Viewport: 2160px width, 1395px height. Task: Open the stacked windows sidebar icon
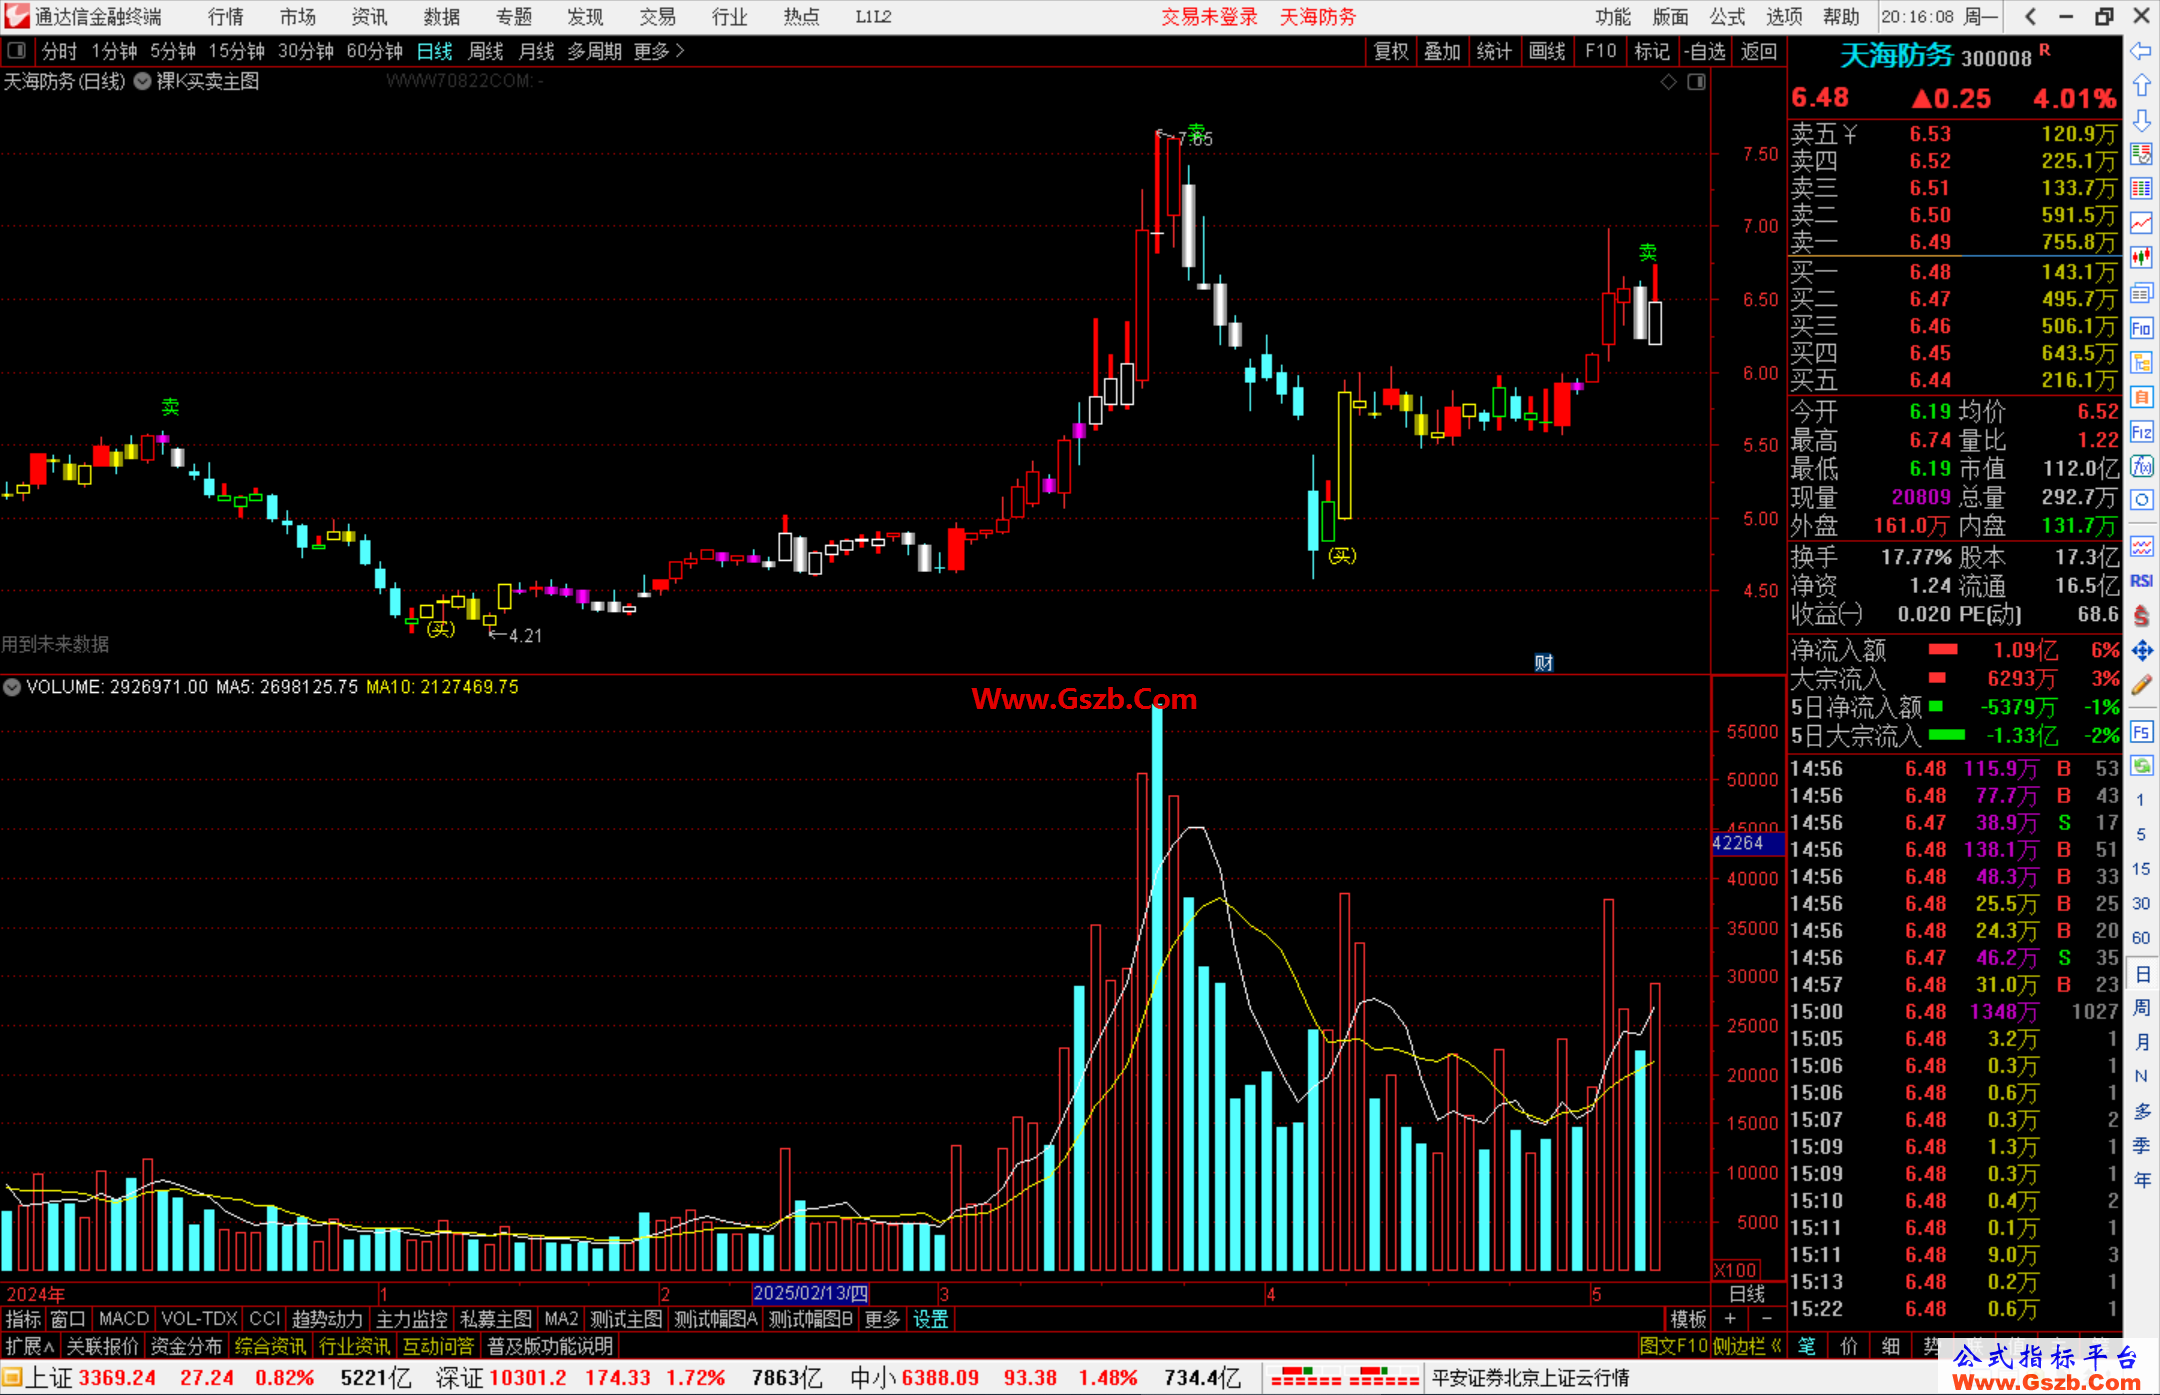(2141, 293)
